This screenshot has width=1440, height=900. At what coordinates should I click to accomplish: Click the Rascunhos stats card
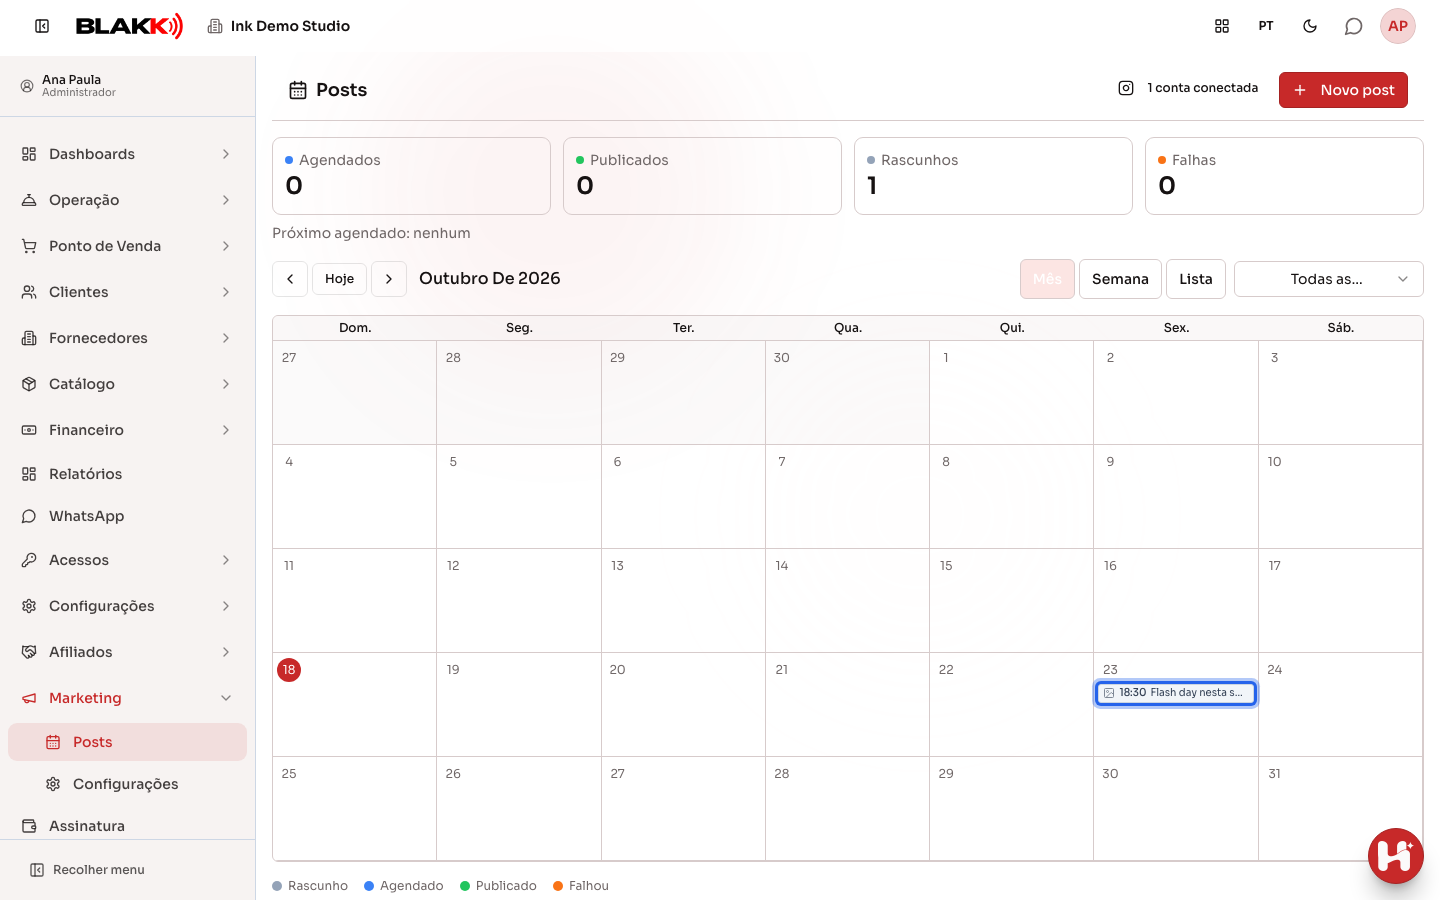point(993,176)
